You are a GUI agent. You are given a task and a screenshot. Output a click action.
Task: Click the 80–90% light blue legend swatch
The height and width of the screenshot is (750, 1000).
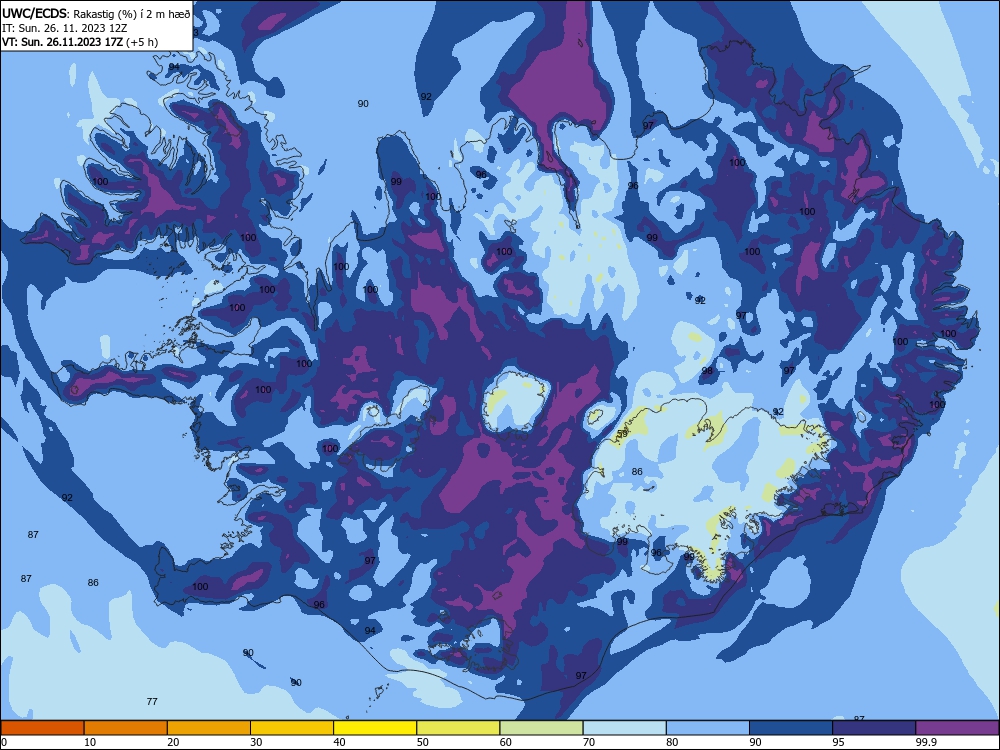708,728
